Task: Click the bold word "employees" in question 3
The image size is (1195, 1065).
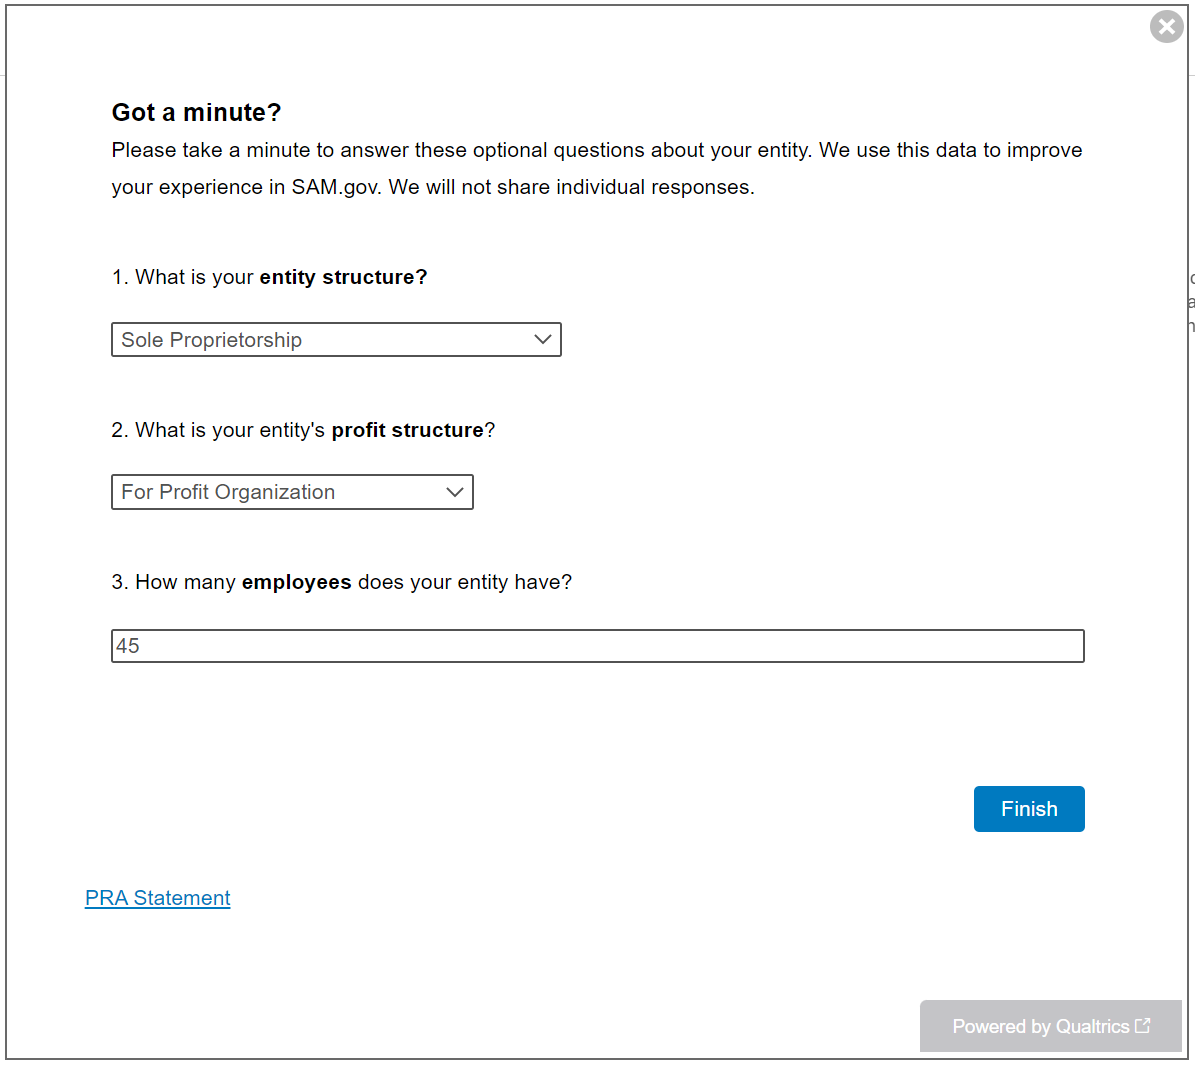Action: click(x=297, y=582)
